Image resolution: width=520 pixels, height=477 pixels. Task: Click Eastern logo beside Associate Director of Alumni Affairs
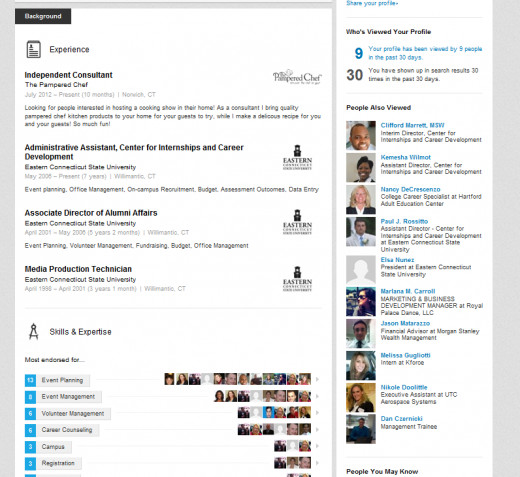coord(297,222)
